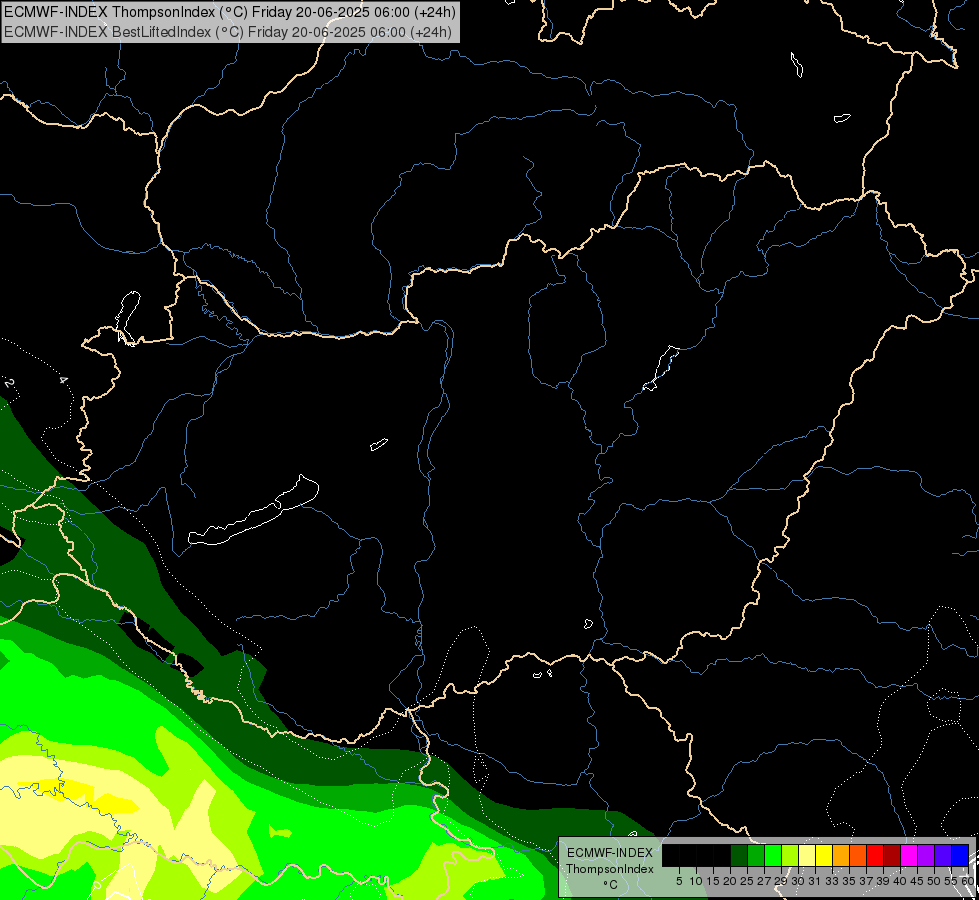Click the ThompsonIndex title line at top
This screenshot has height=900, width=979.
coord(230,11)
